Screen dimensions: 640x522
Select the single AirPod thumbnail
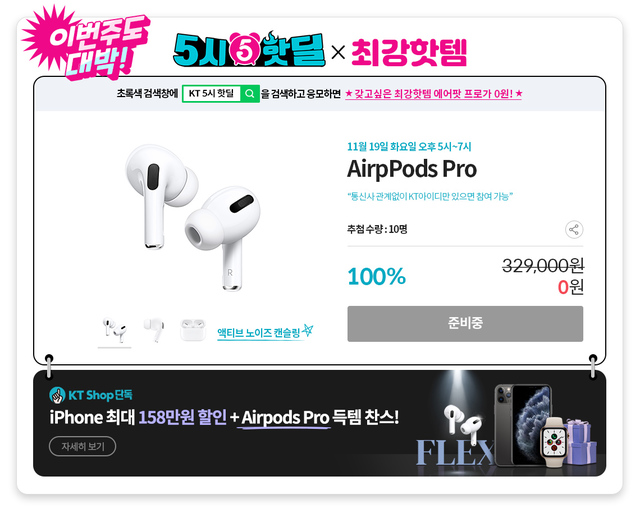tap(154, 330)
